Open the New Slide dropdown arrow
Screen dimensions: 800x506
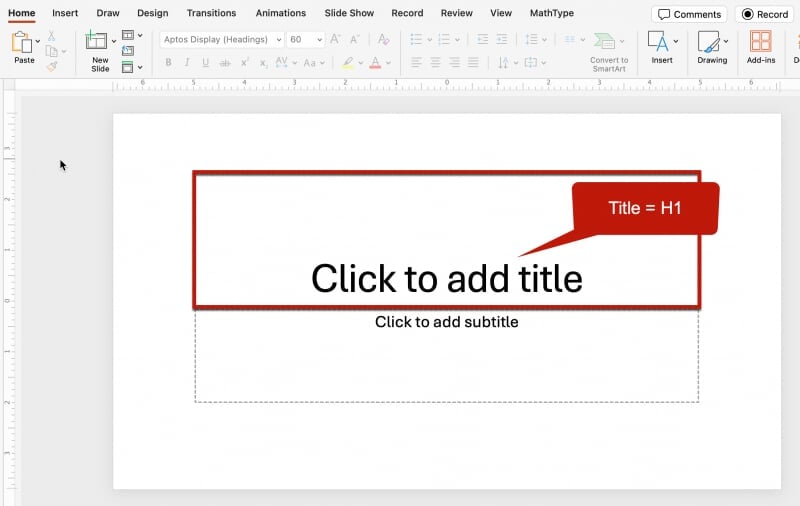point(113,41)
